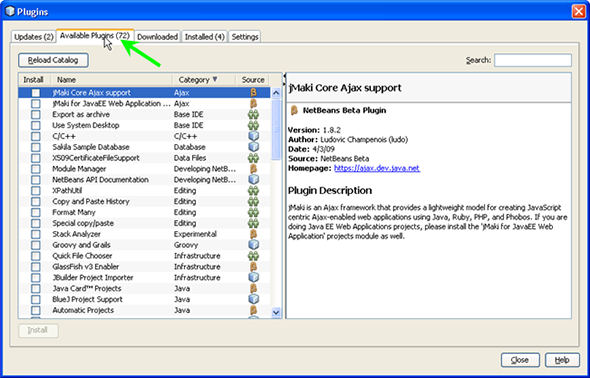Enable the Groovy and Grails checkbox
The height and width of the screenshot is (378, 590).
tap(36, 246)
